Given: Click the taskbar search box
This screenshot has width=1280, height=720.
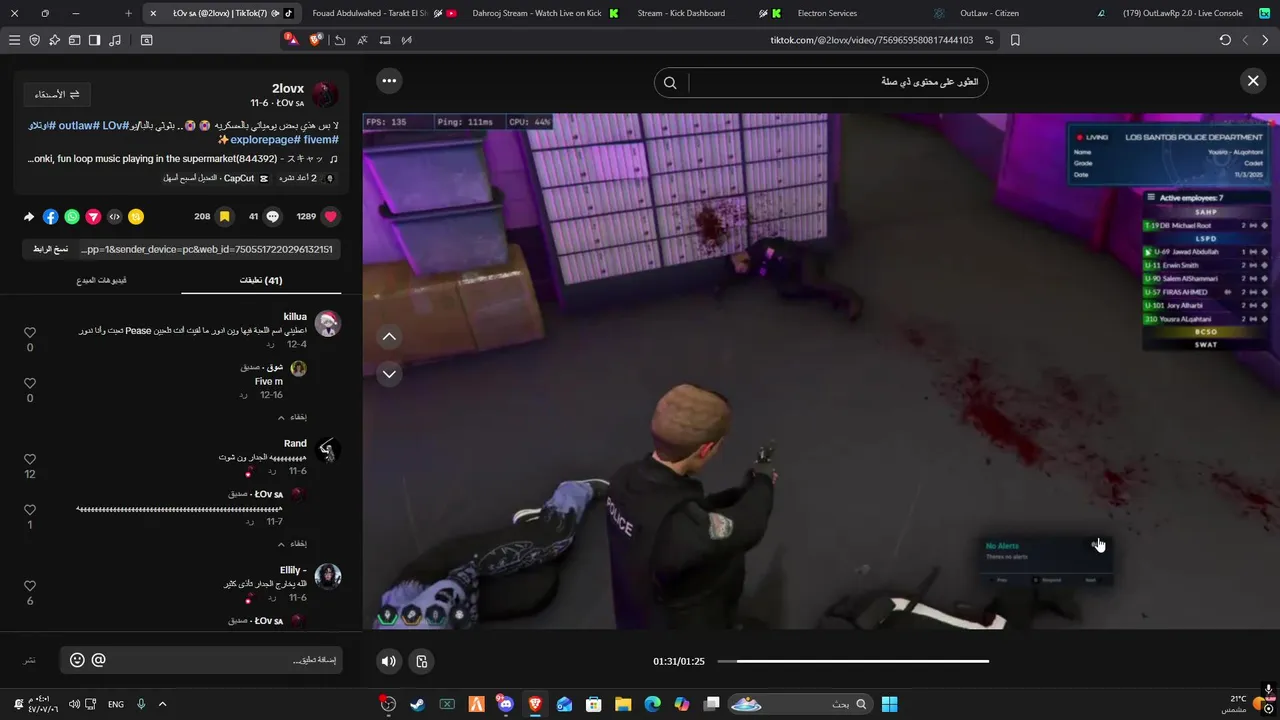Looking at the screenshot, I should pos(800,704).
